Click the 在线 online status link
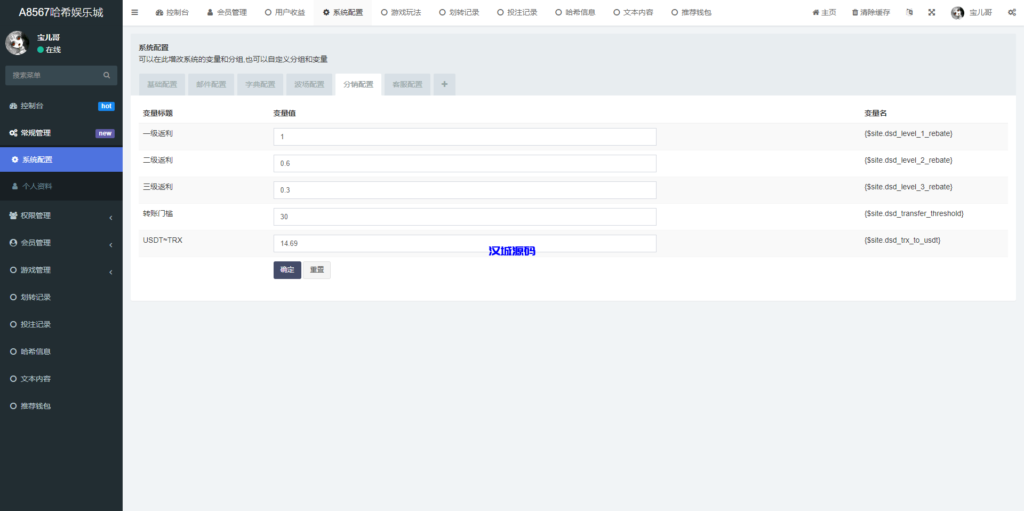Image resolution: width=1024 pixels, height=511 pixels. [x=49, y=50]
